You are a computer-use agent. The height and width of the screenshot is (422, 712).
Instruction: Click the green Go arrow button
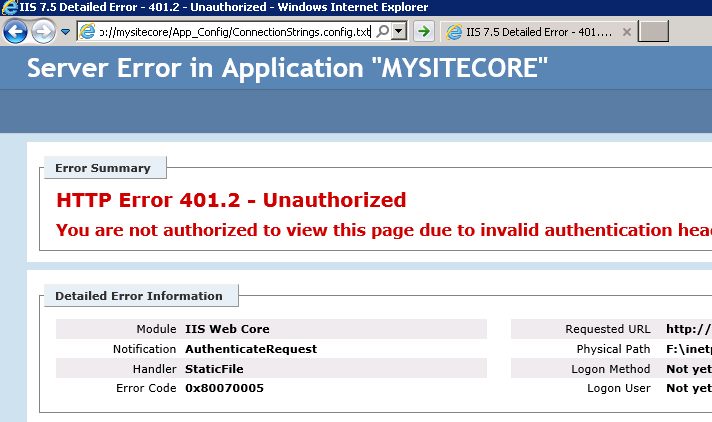(424, 31)
